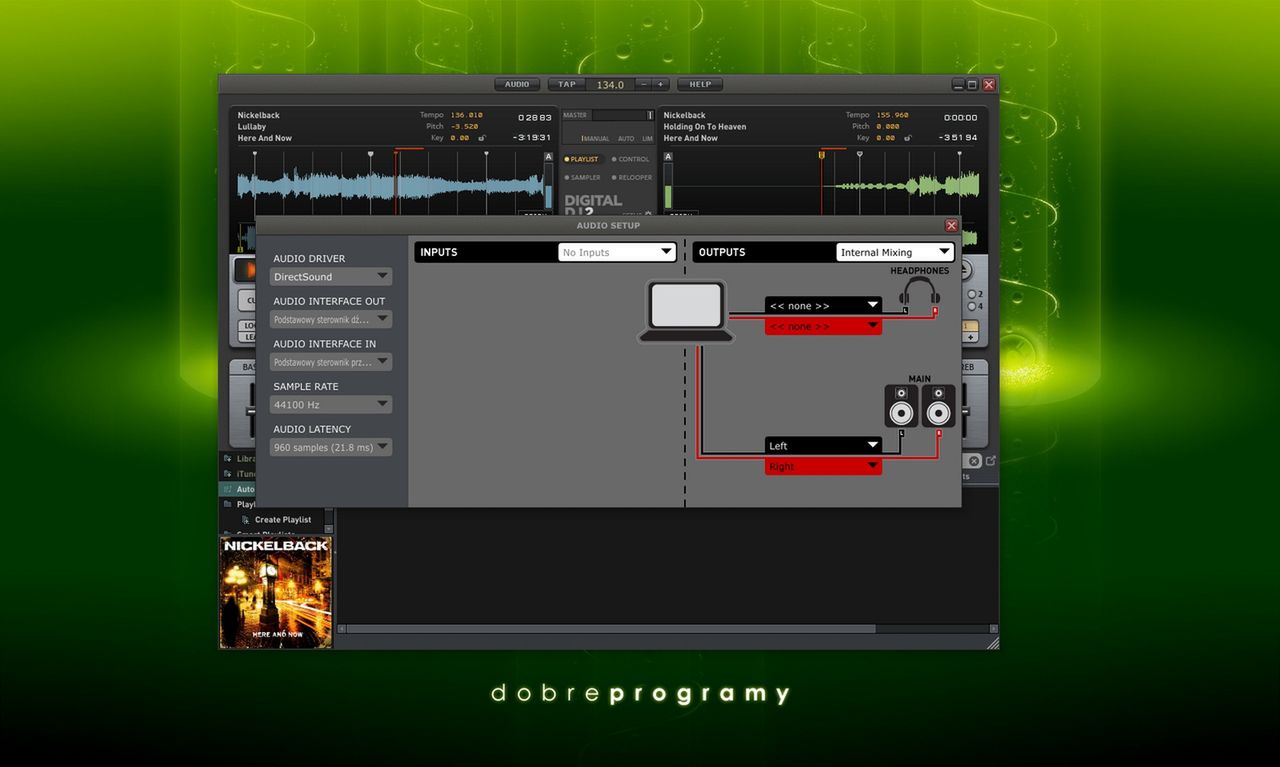The image size is (1280, 767).
Task: Minimize the Digital DJ window
Action: (958, 85)
